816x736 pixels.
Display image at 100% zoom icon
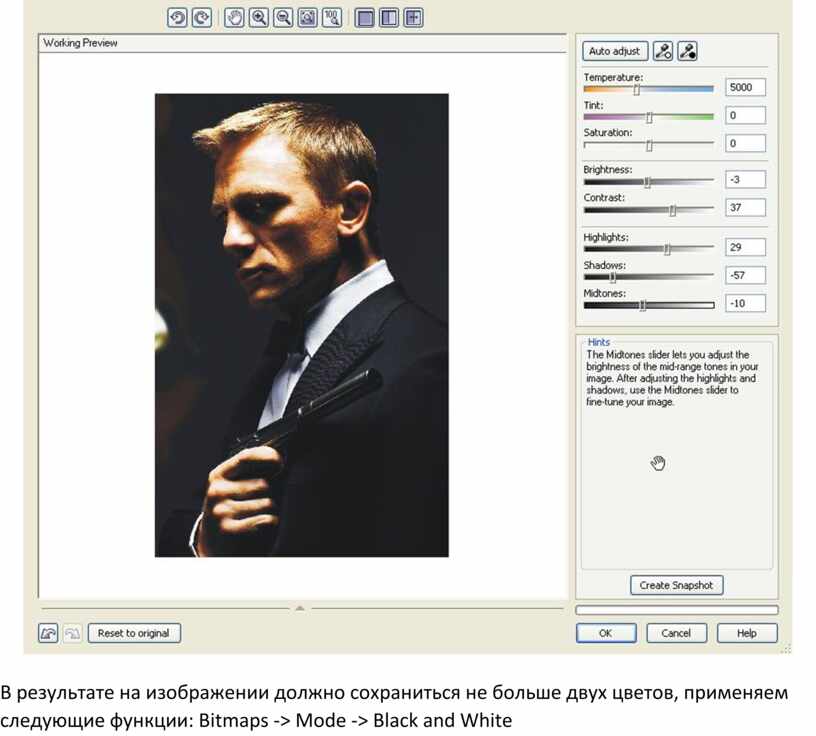point(332,18)
